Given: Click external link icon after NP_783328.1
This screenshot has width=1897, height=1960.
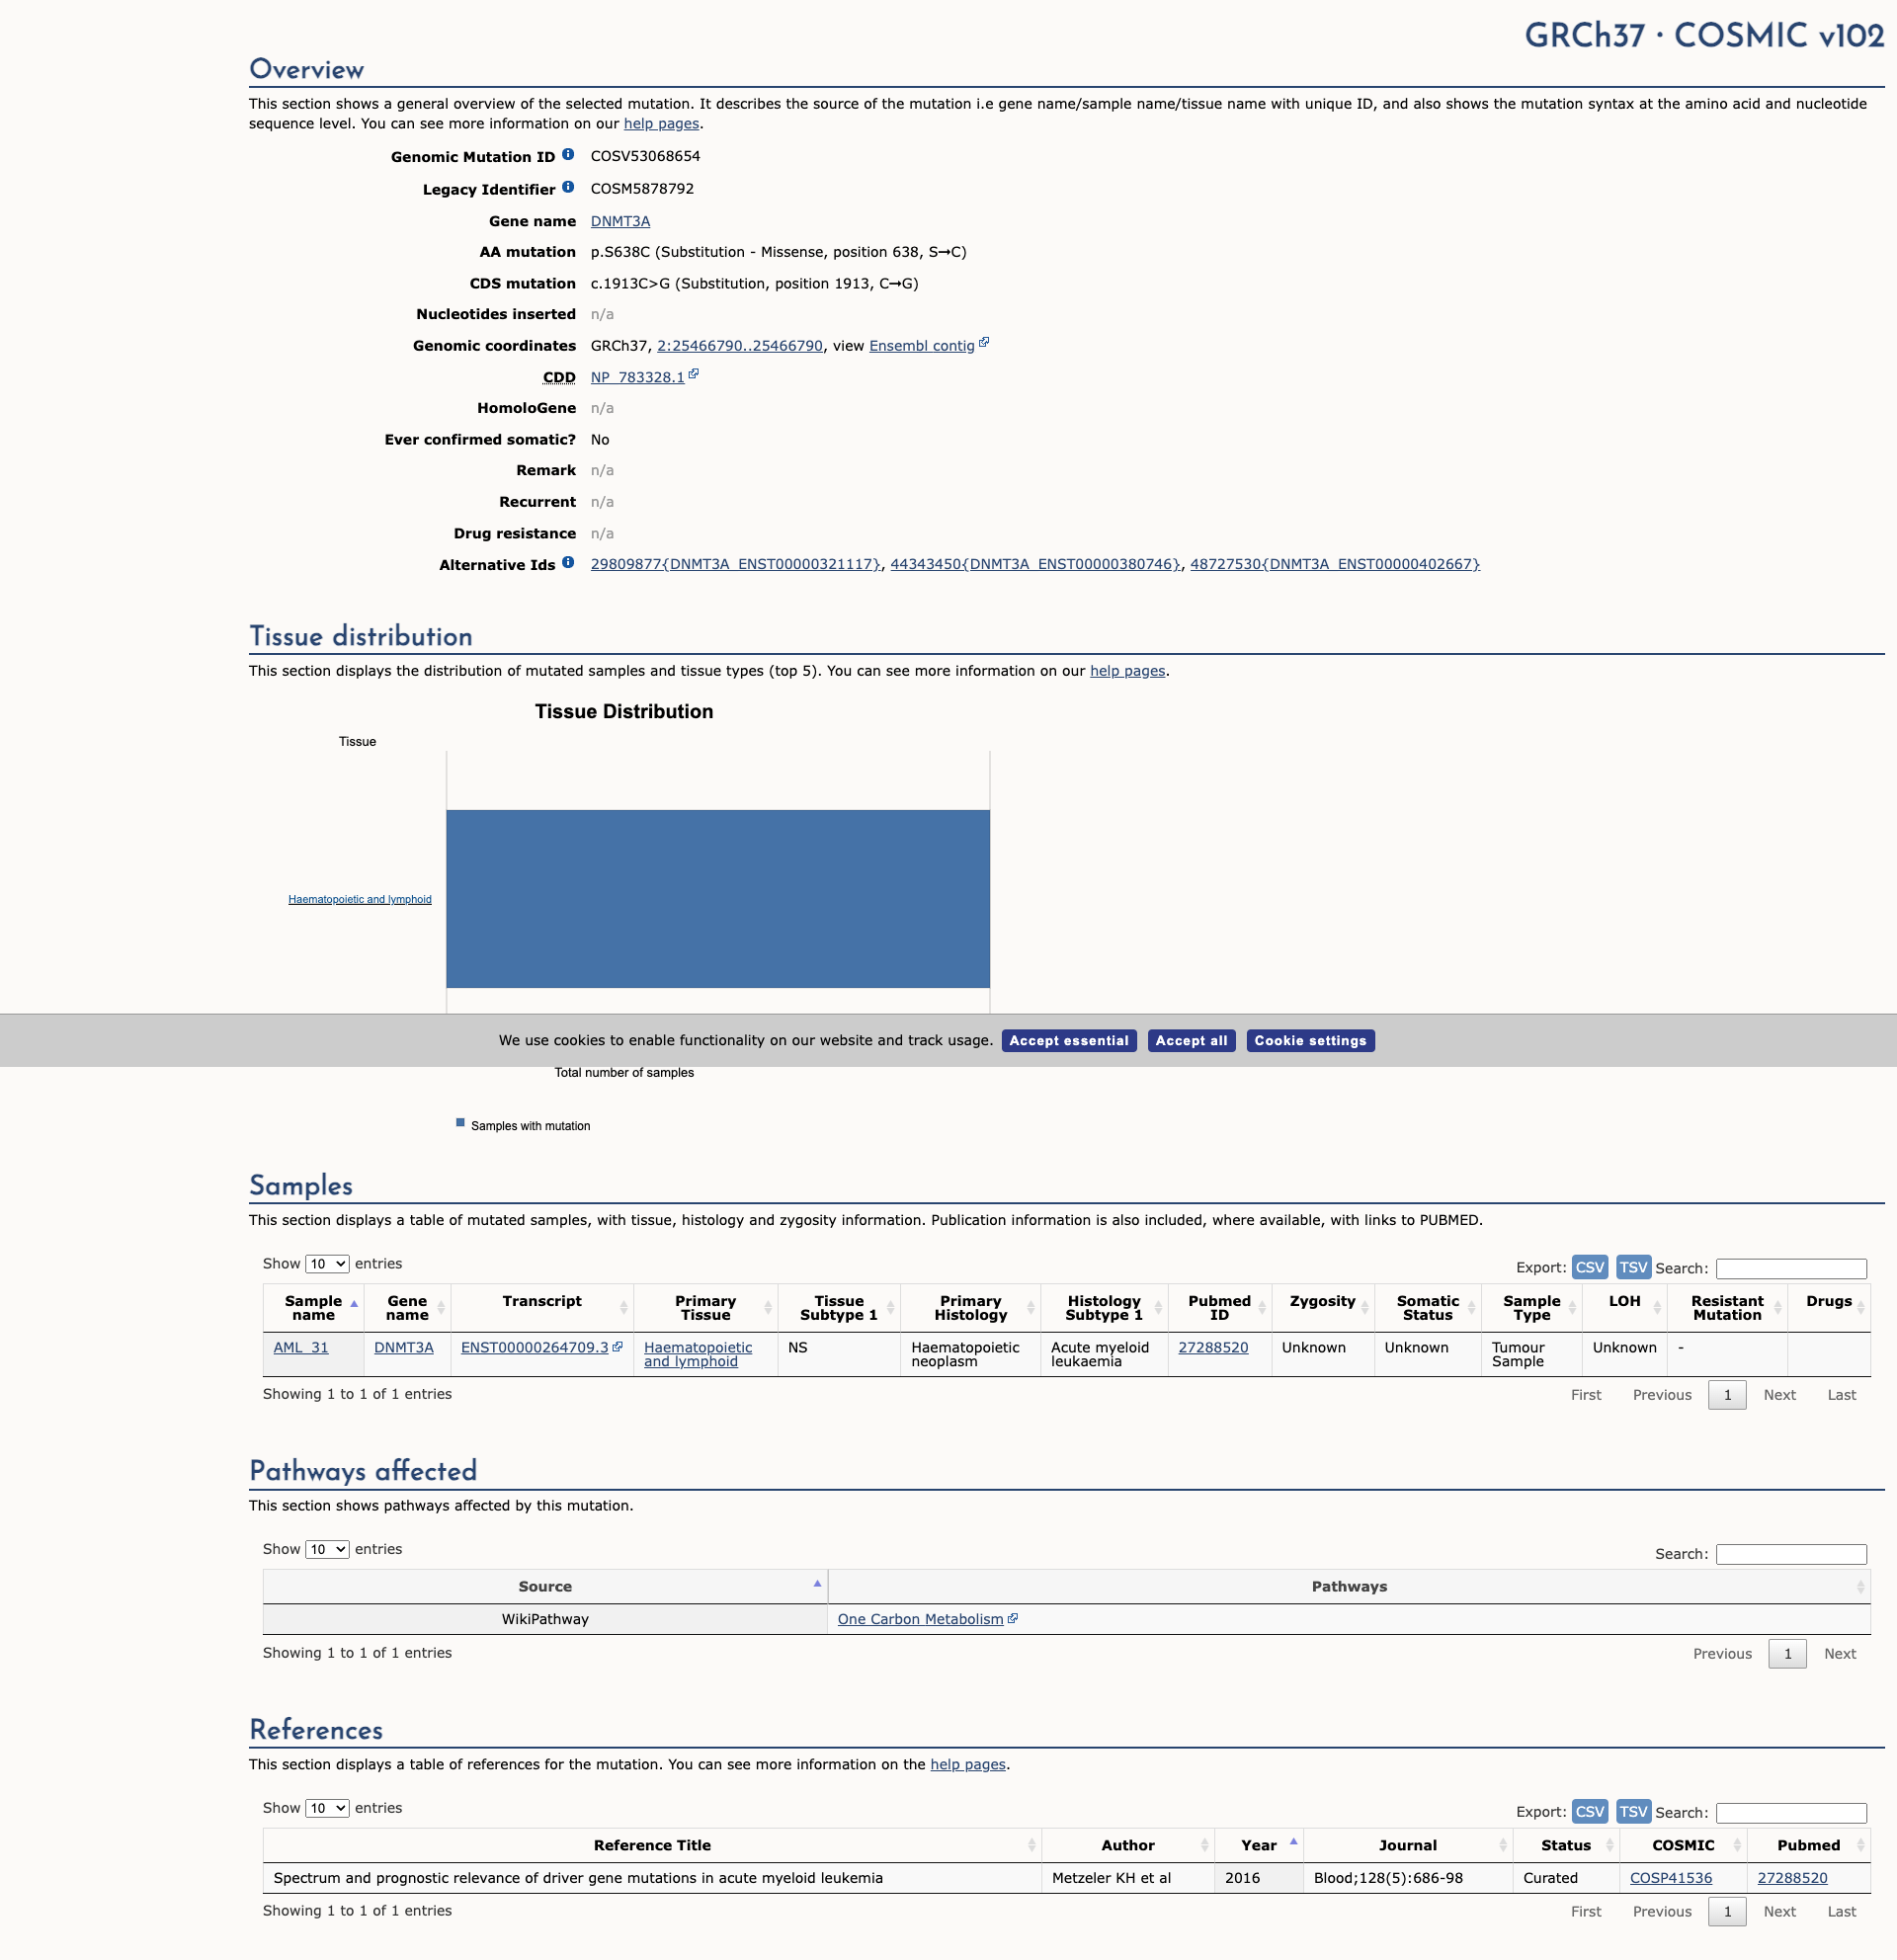Looking at the screenshot, I should [694, 374].
